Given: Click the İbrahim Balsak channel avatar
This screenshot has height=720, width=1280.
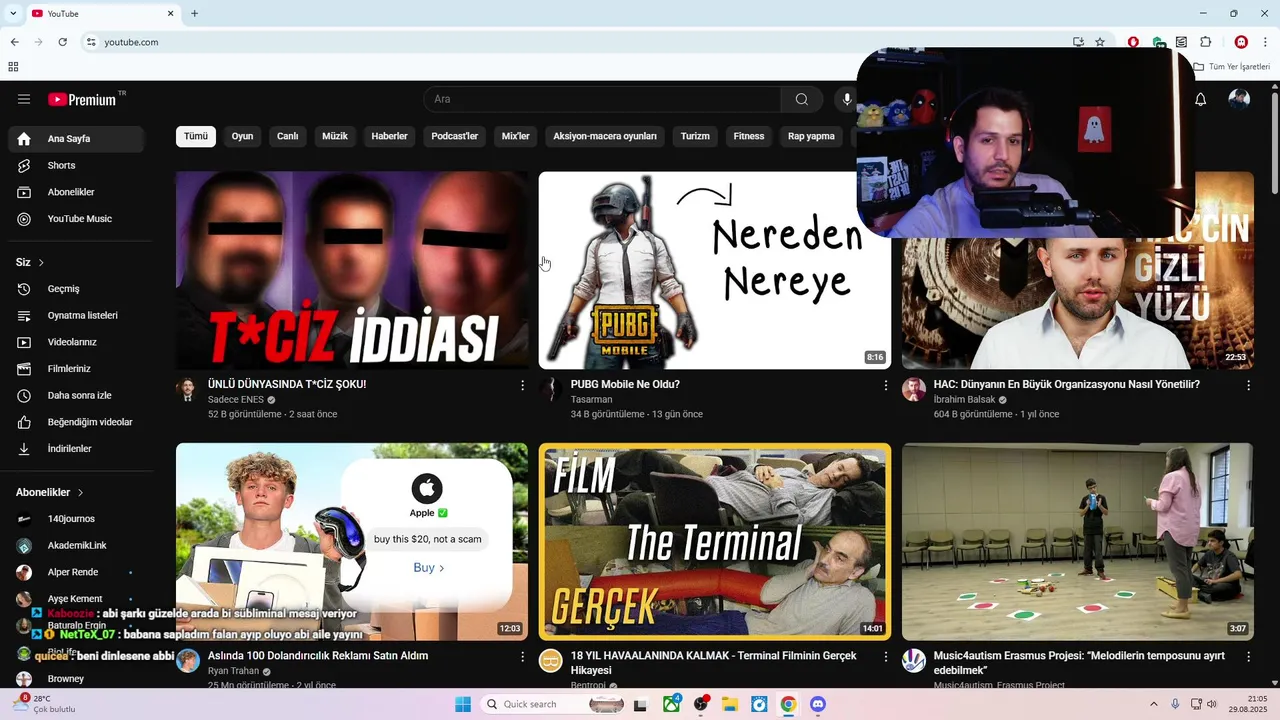Looking at the screenshot, I should click(x=914, y=390).
